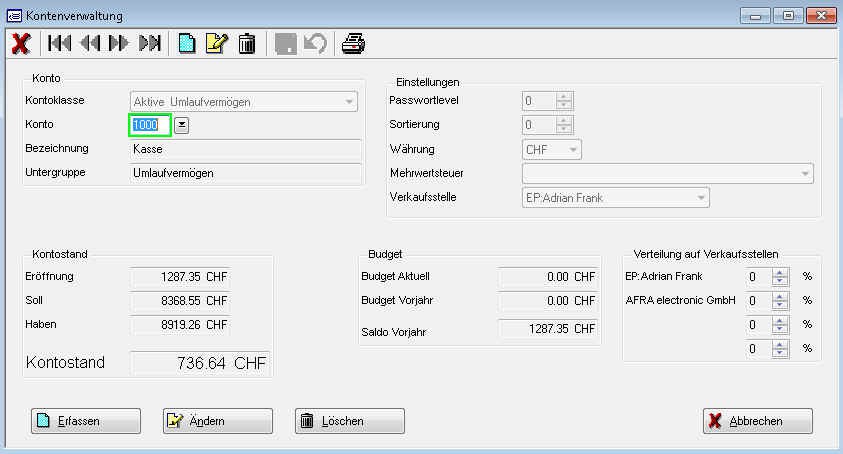Open the Verkaufsstelle dropdown
This screenshot has width=843, height=454.
(701, 198)
